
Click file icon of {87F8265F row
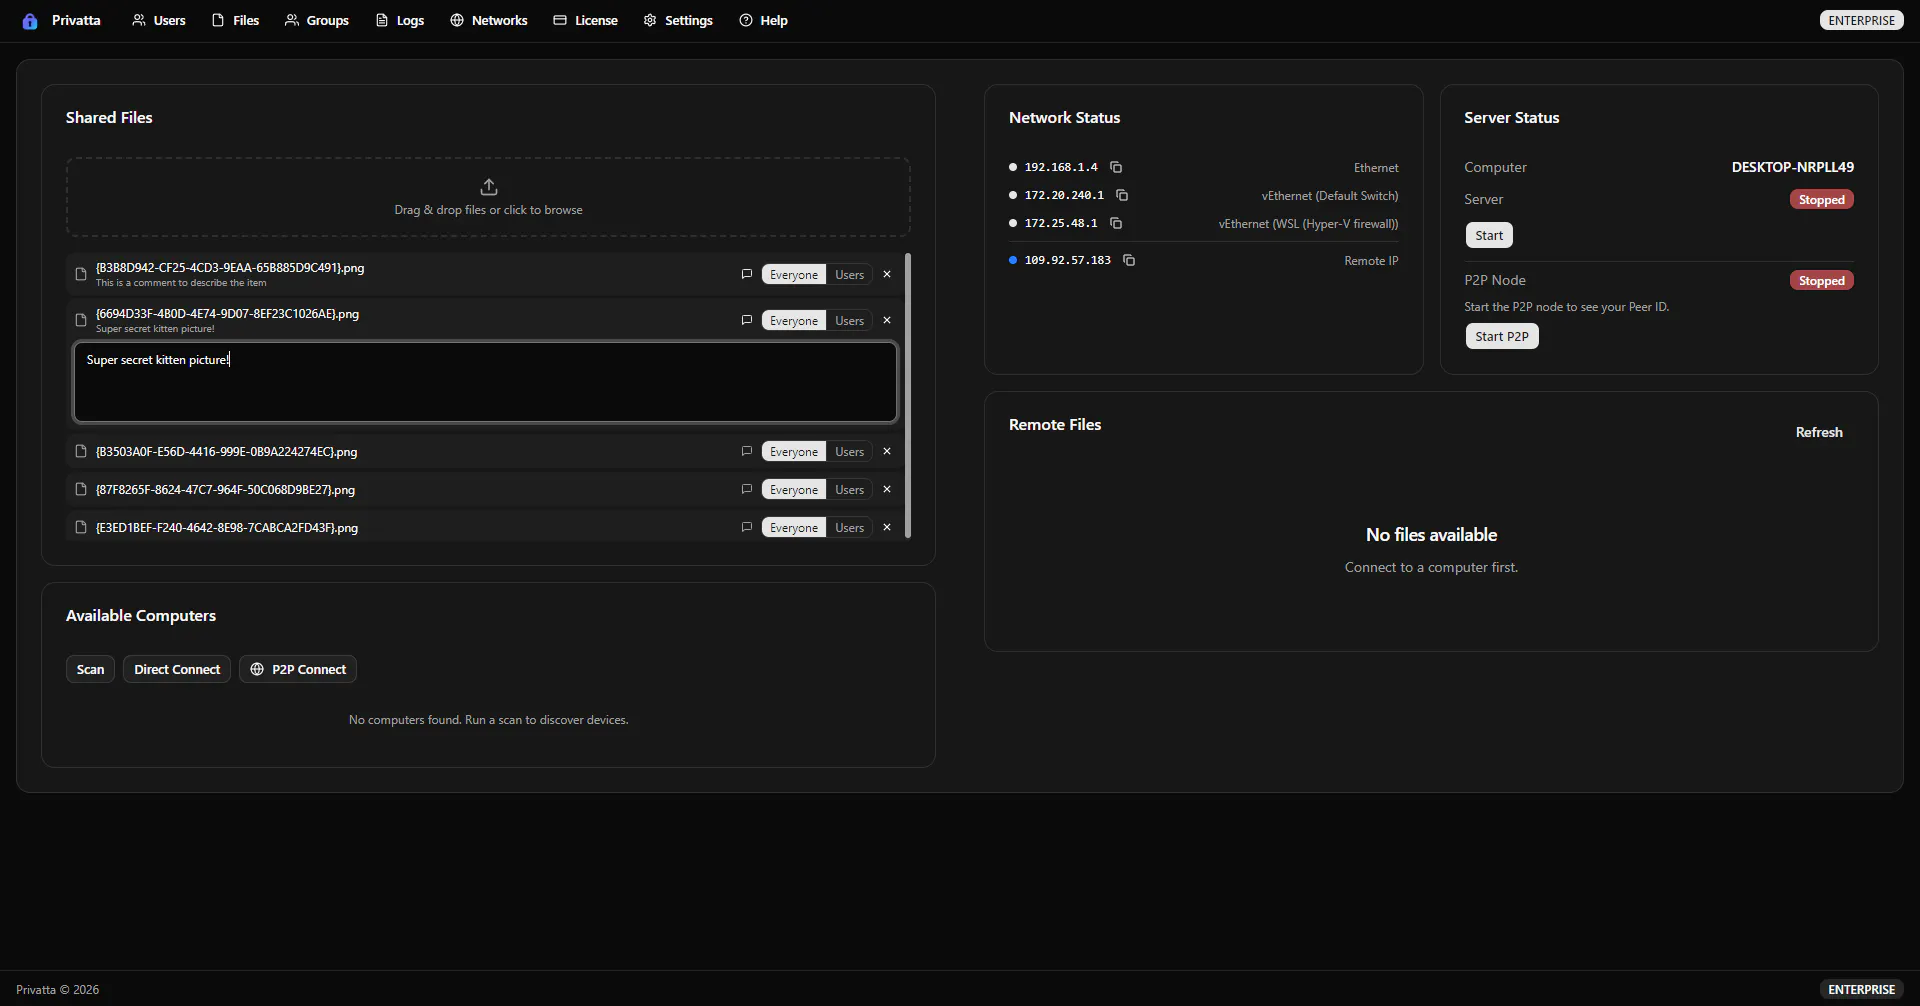pyautogui.click(x=81, y=489)
